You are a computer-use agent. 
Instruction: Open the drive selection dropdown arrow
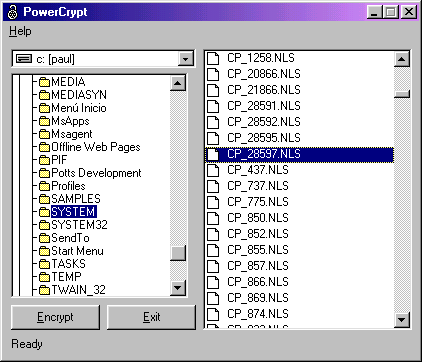[x=185, y=59]
